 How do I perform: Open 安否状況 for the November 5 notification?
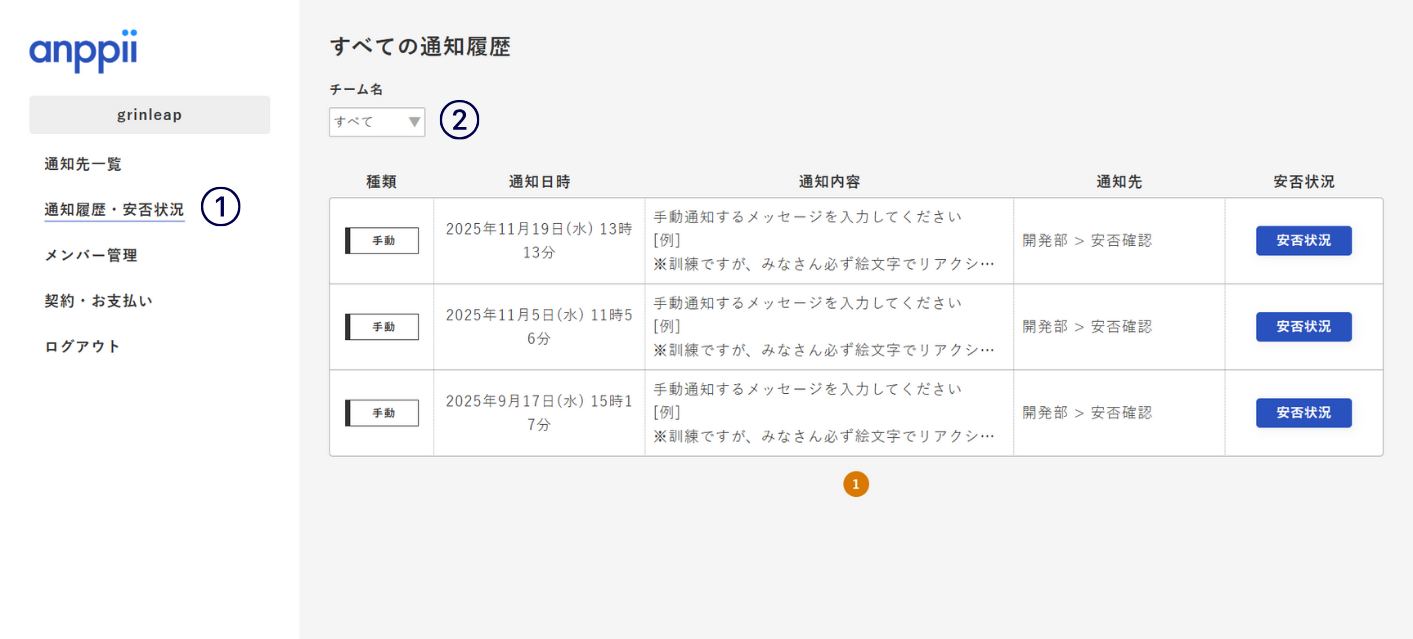click(1303, 327)
